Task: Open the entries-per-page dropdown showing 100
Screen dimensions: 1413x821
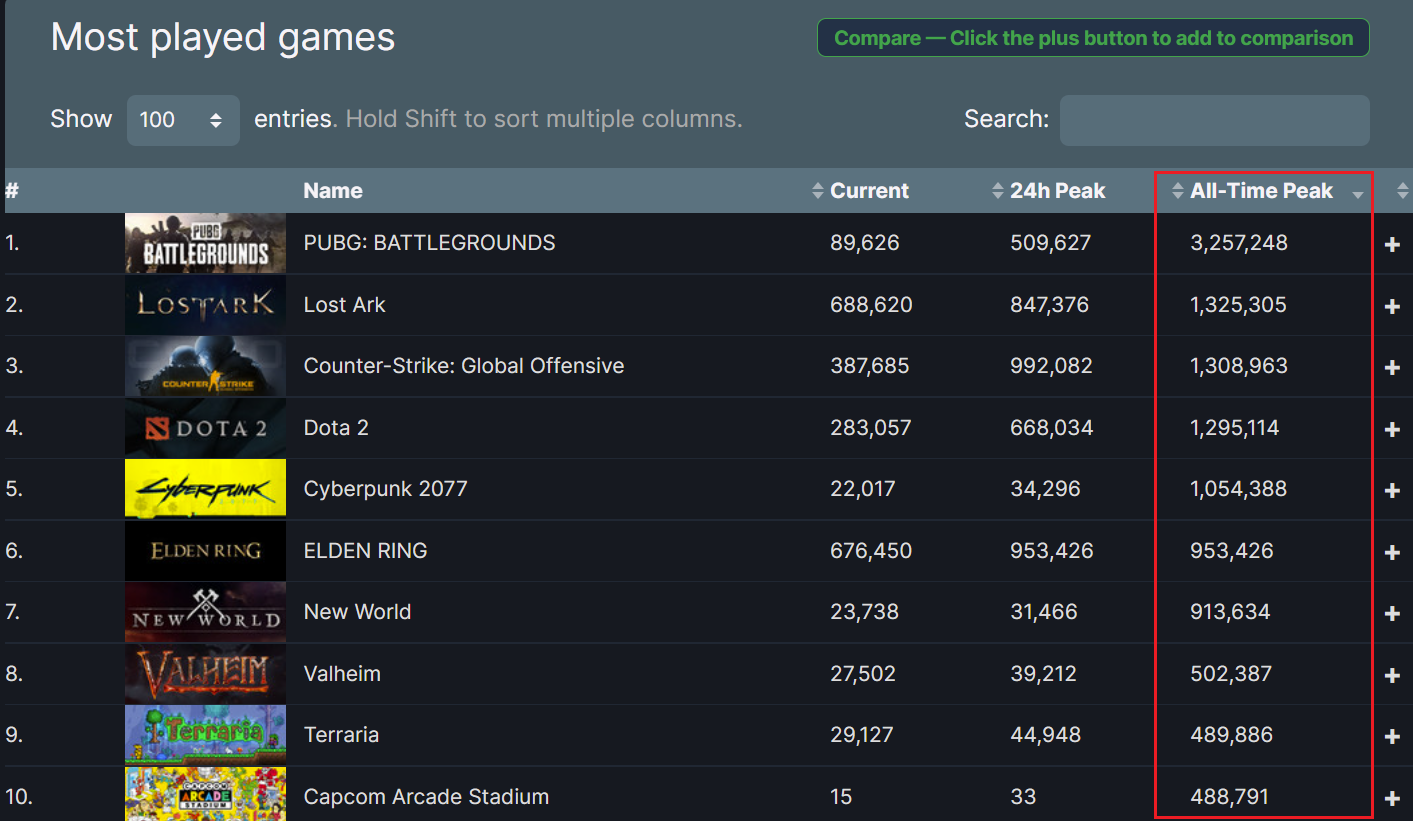Action: coord(183,120)
